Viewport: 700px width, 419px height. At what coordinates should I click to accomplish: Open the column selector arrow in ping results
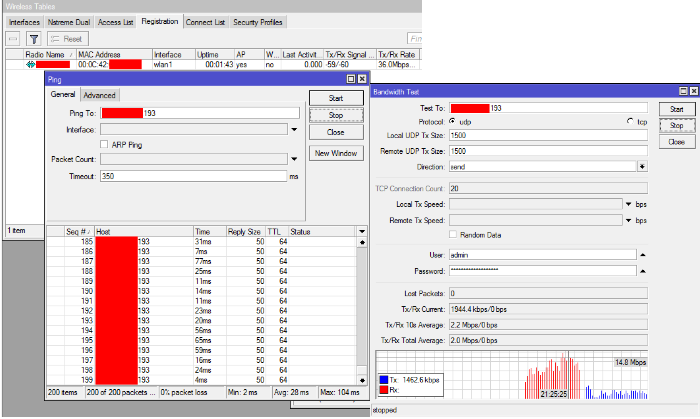click(x=362, y=232)
